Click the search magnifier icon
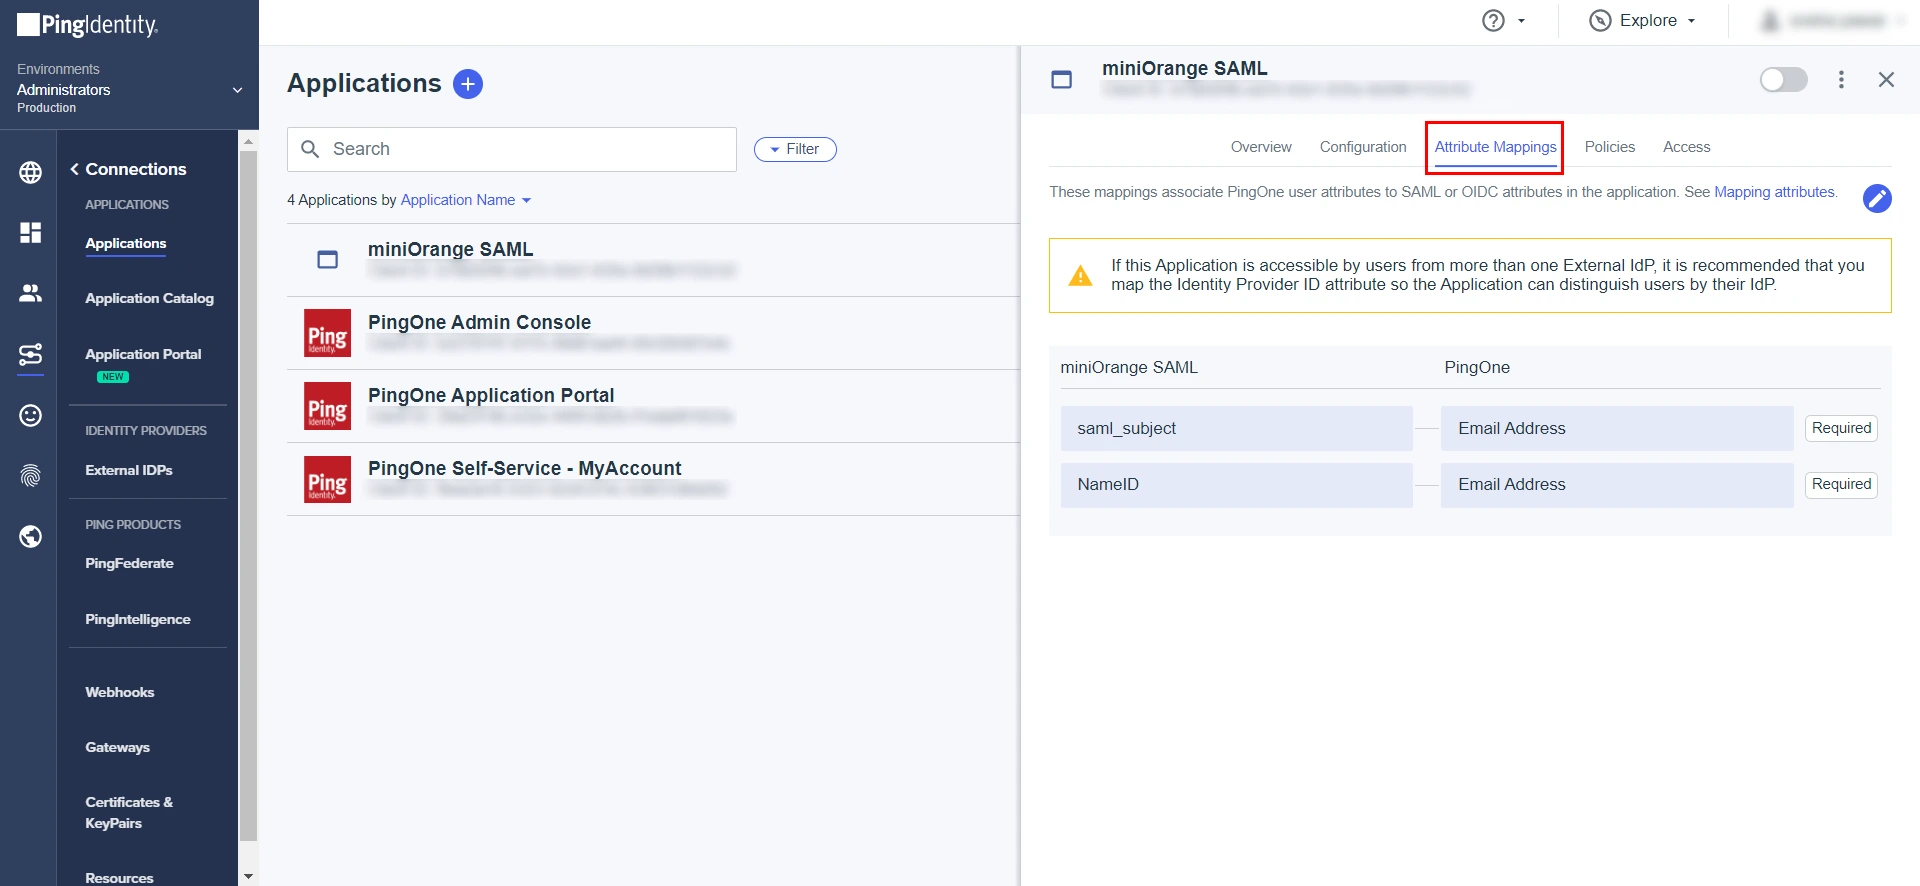 (311, 149)
